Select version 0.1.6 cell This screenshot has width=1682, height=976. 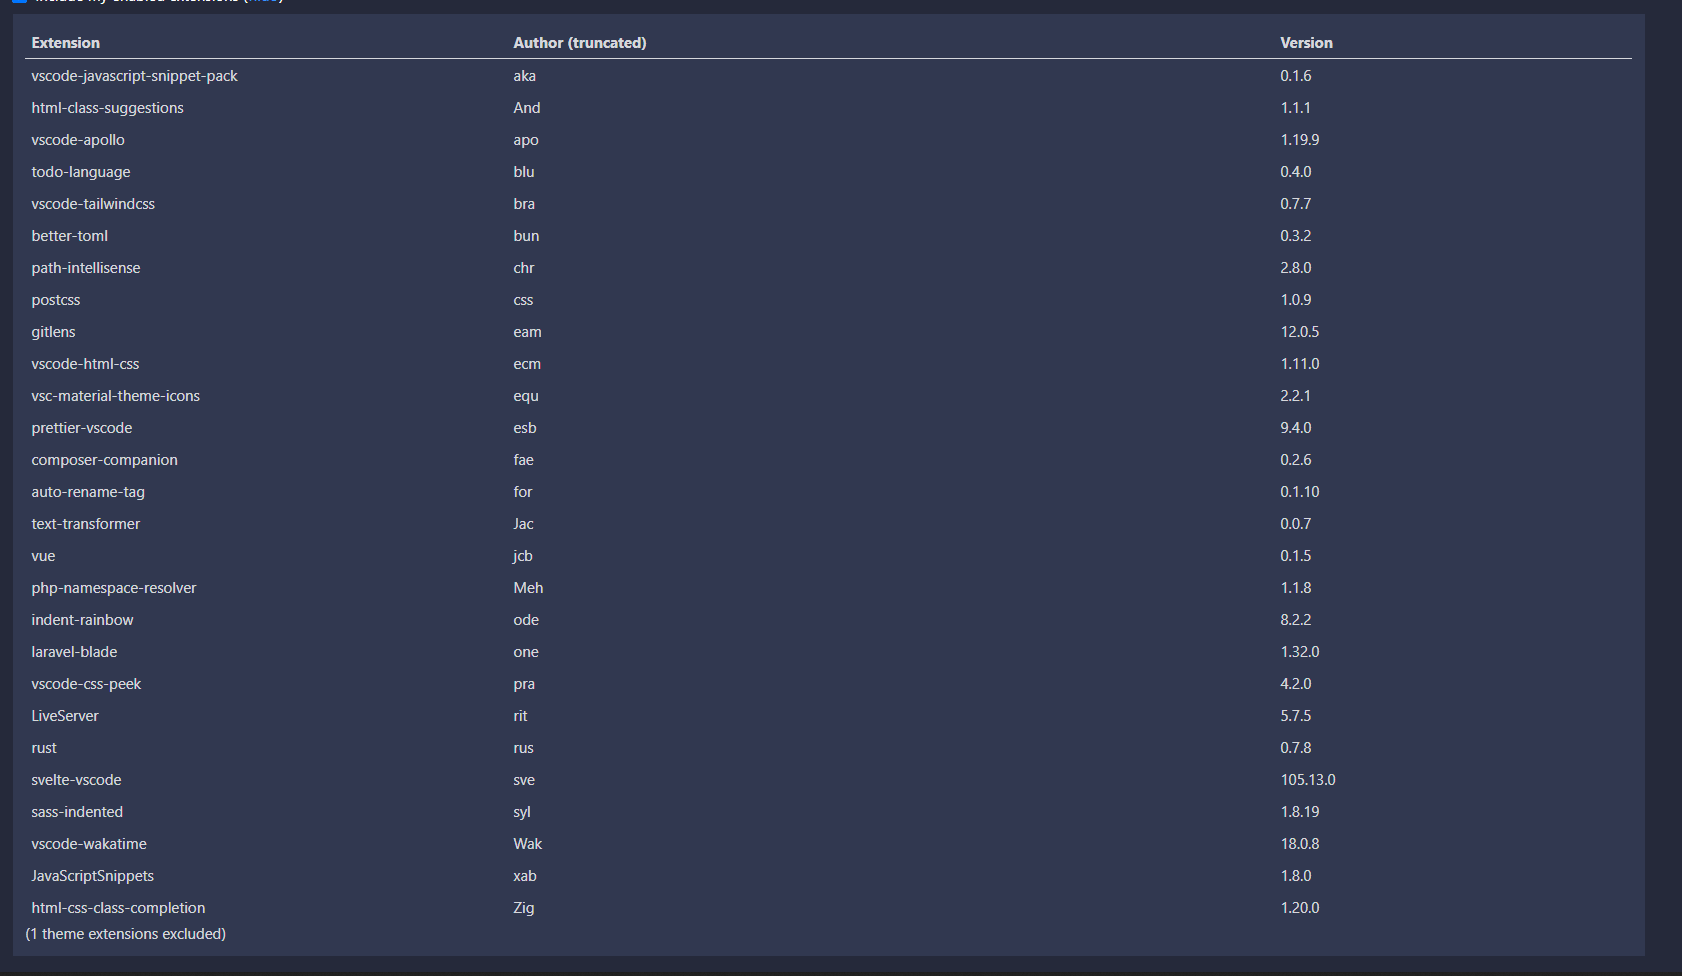[1296, 76]
